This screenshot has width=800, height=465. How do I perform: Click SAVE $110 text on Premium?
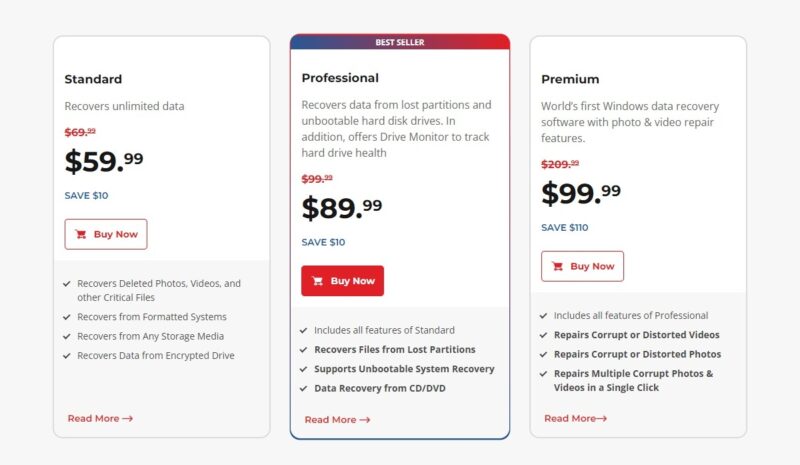(x=565, y=227)
